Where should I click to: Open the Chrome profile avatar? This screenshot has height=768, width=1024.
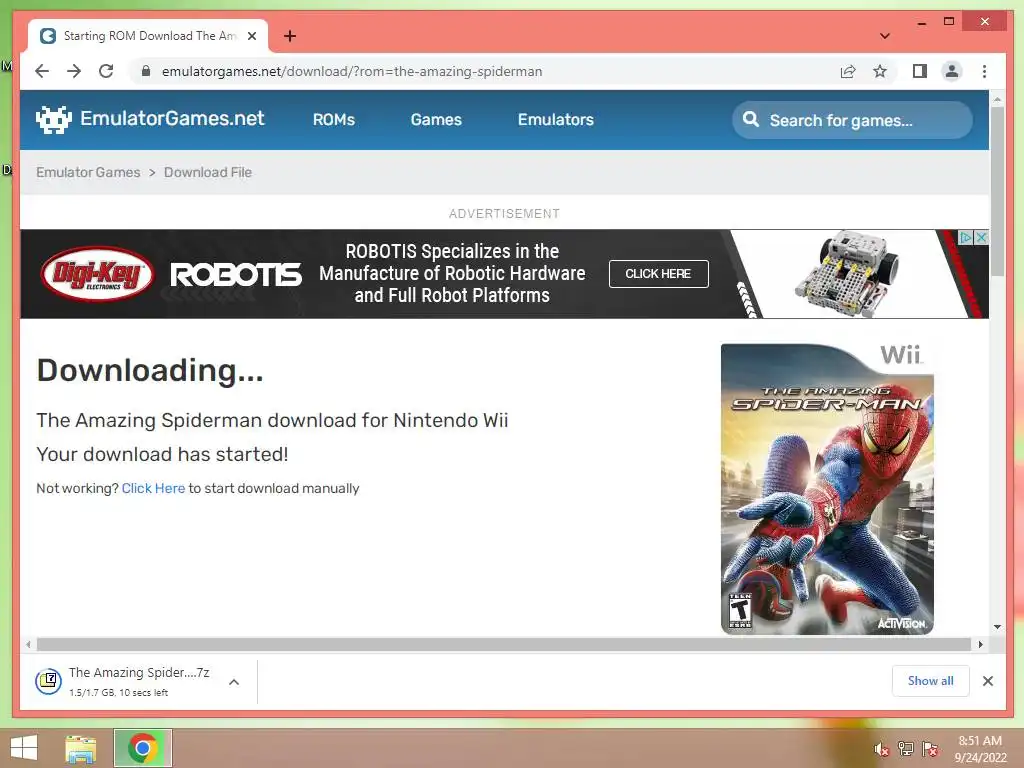pos(952,71)
